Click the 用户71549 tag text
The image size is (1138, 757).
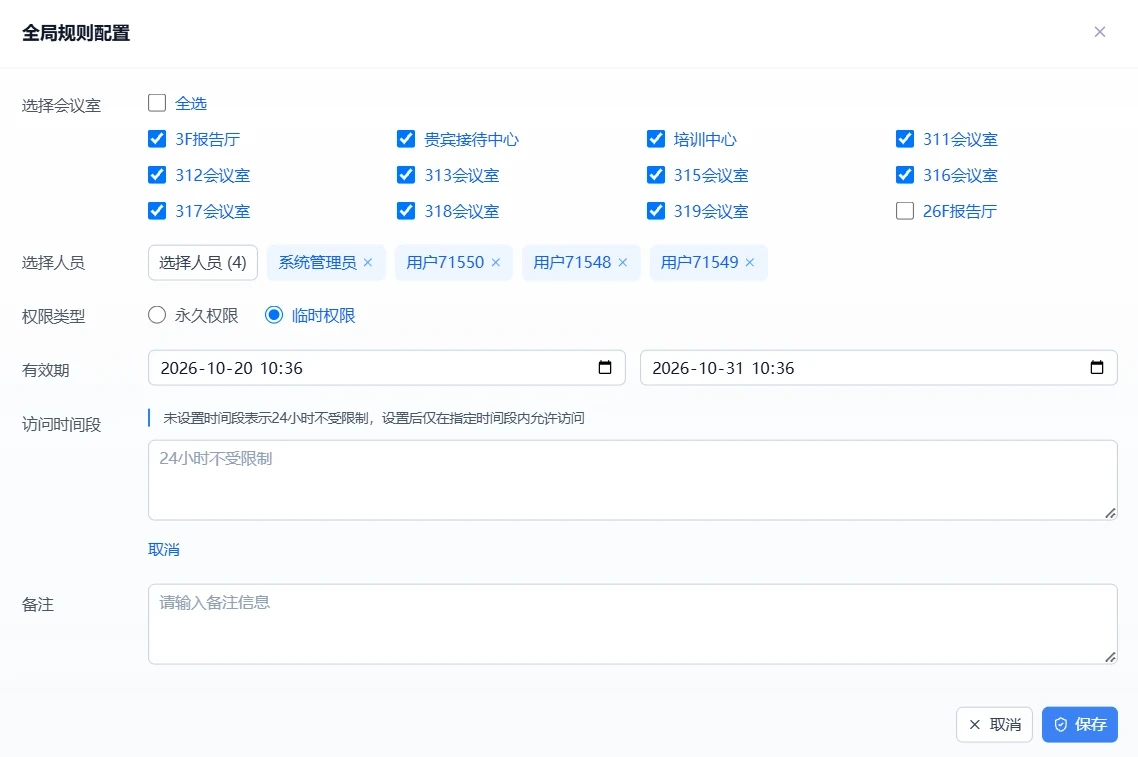(699, 263)
